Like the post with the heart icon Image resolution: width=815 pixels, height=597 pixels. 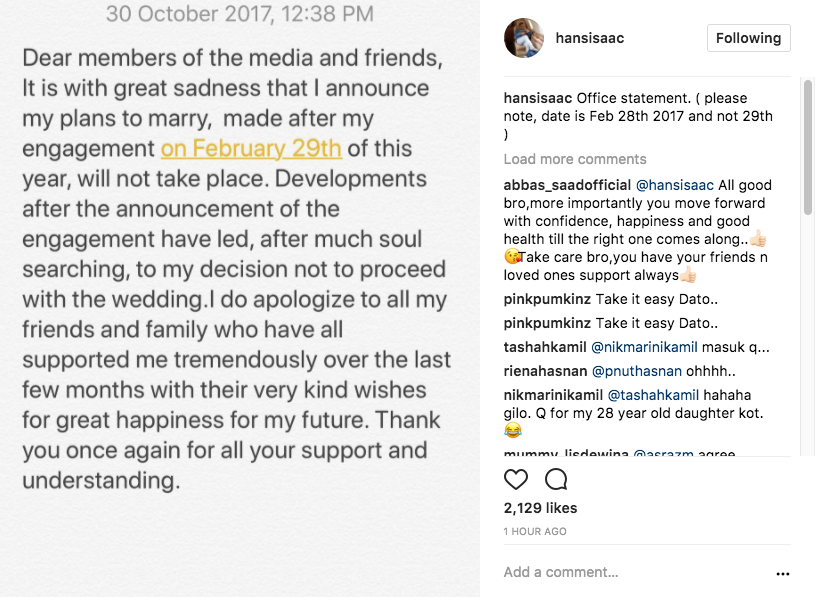coord(516,479)
